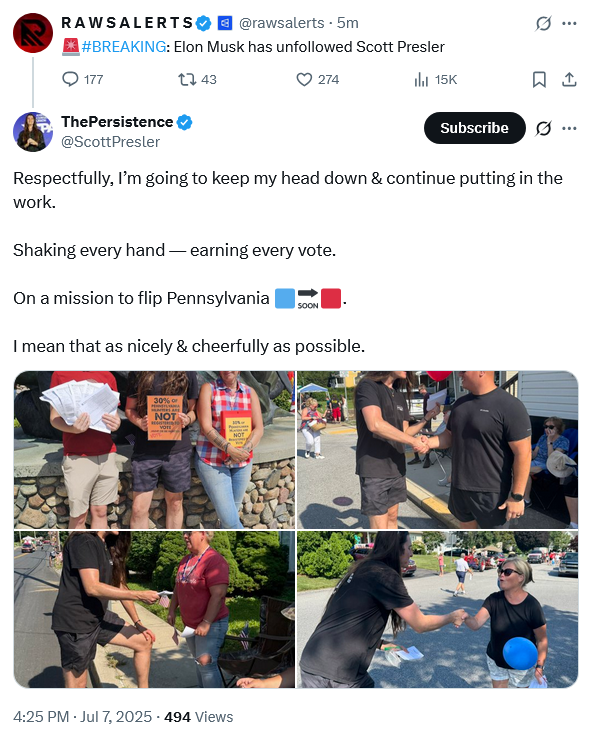Screen dimensions: 591x732
Task: Open the #BREAKING hashtag link
Action: (x=124, y=47)
